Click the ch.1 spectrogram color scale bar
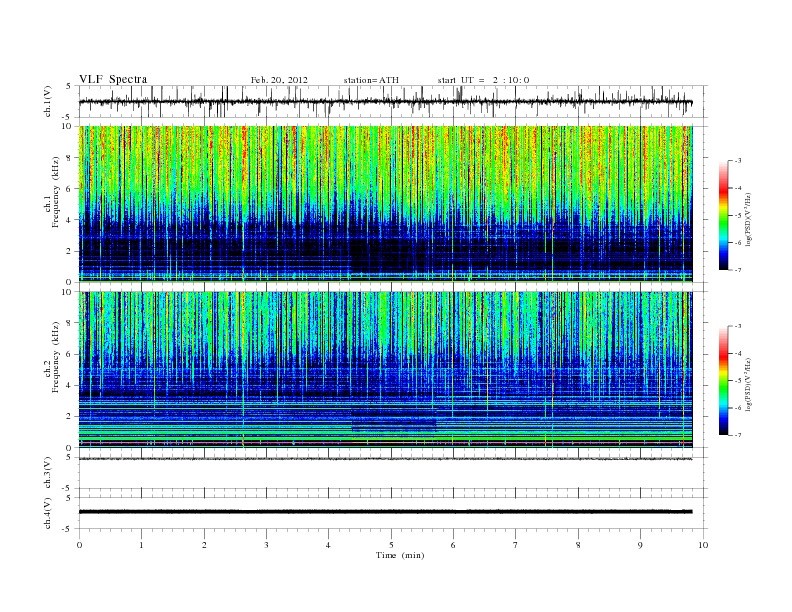The height and width of the screenshot is (612, 792). tap(723, 215)
